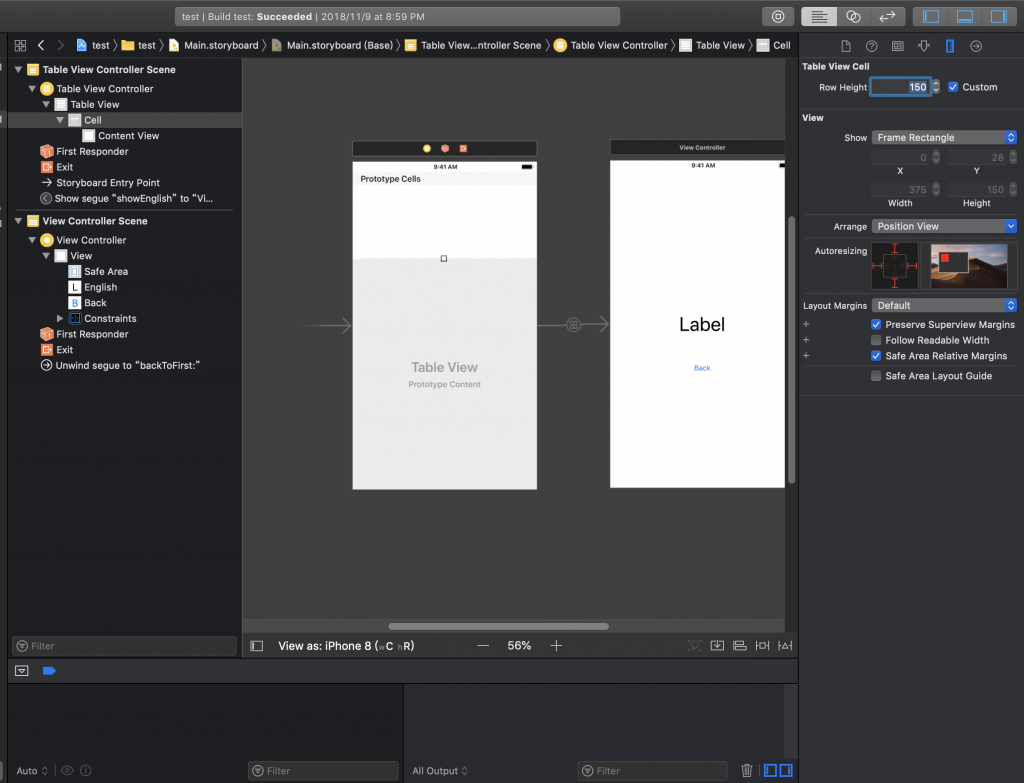Toggle the debug area panel
This screenshot has height=783, width=1024.
click(x=965, y=16)
